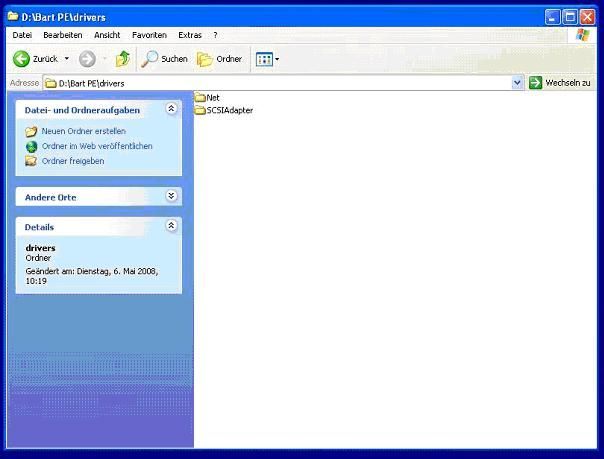604x459 pixels.
Task: Click the Wechseln zu go button
Action: 560,83
